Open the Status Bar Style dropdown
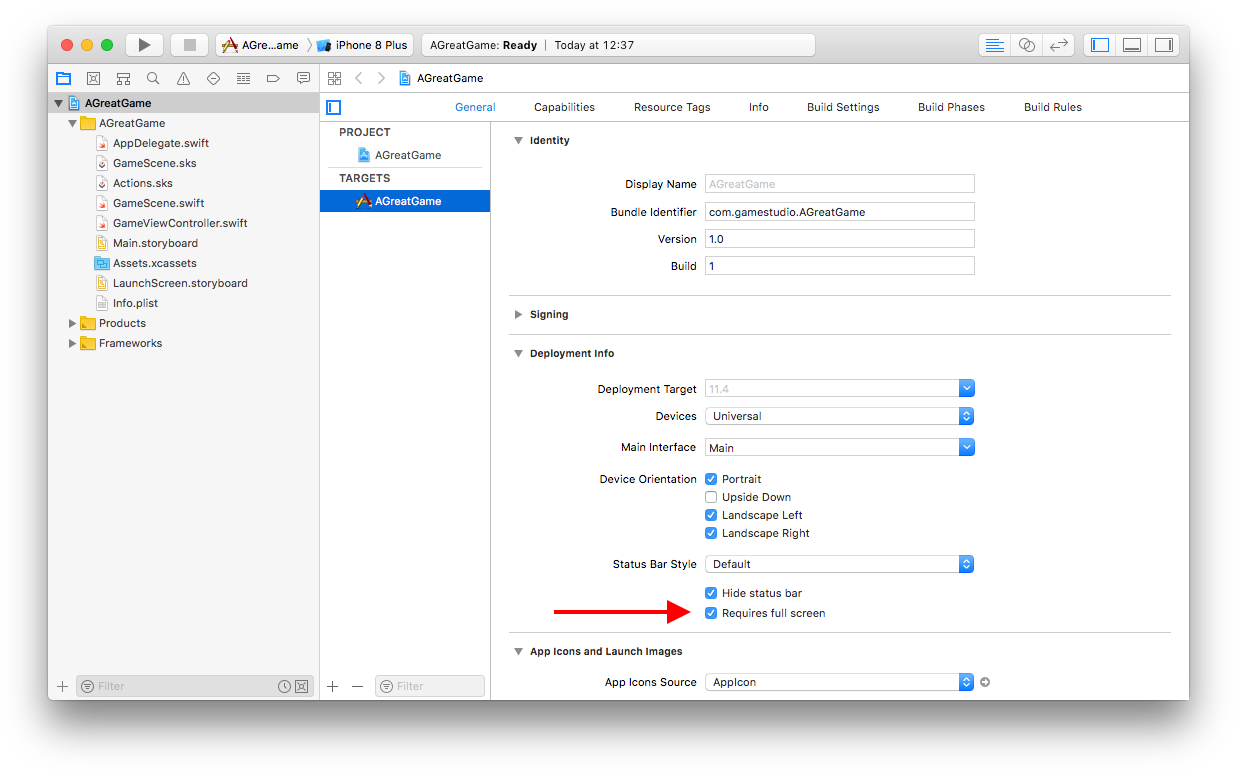 coord(839,564)
